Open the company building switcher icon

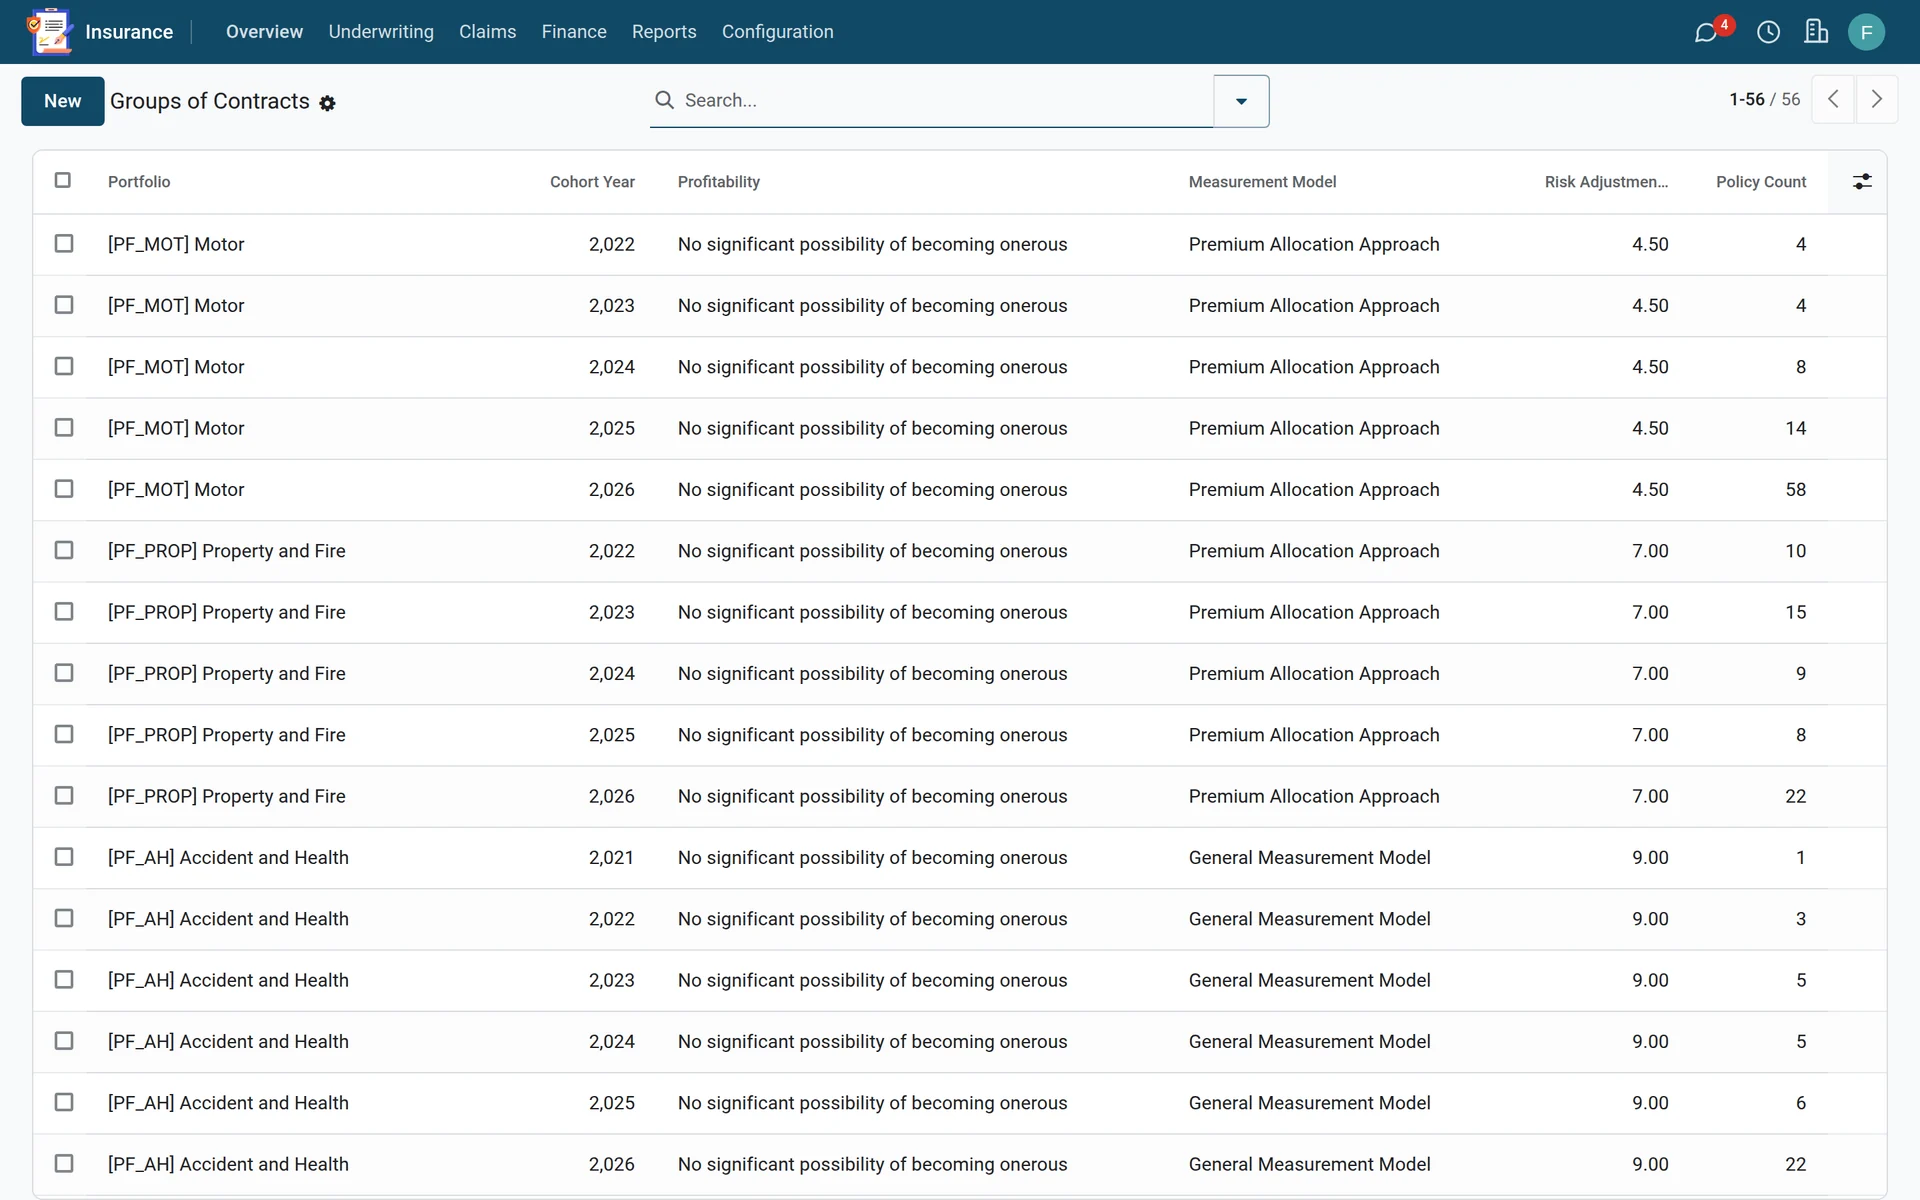pyautogui.click(x=1816, y=32)
